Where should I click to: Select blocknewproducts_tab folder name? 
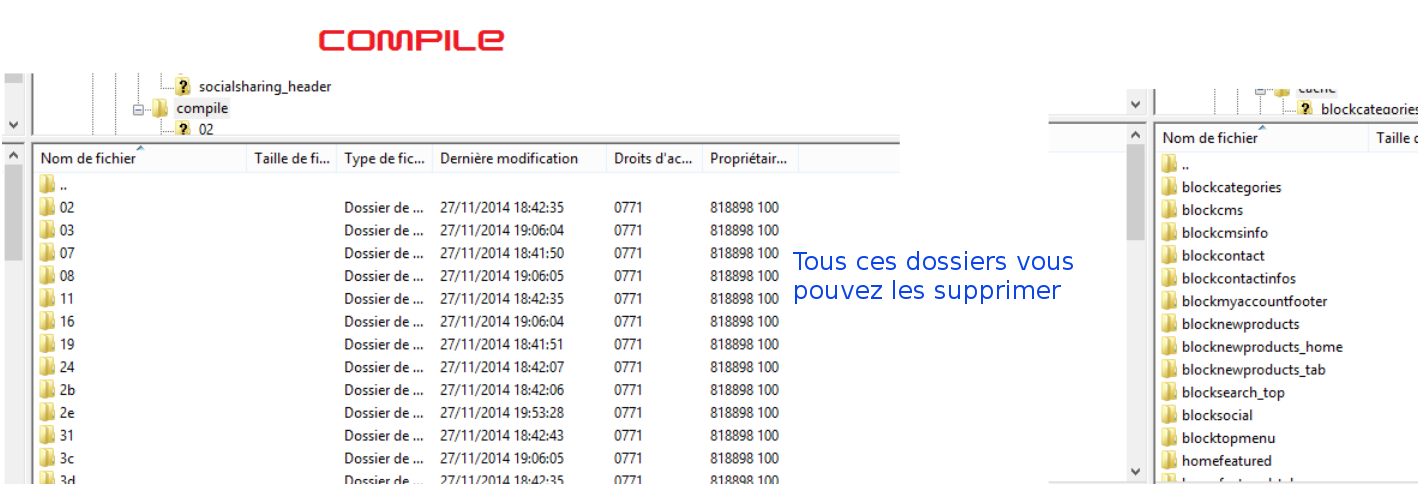(x=1254, y=370)
